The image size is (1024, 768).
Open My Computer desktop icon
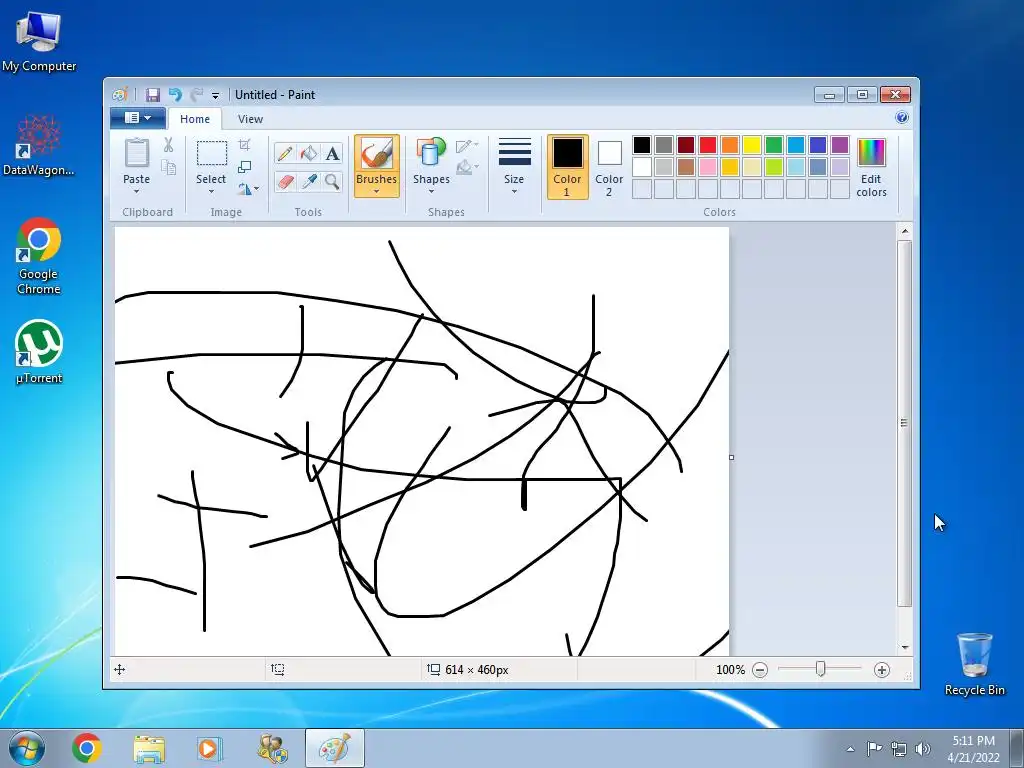pyautogui.click(x=39, y=42)
